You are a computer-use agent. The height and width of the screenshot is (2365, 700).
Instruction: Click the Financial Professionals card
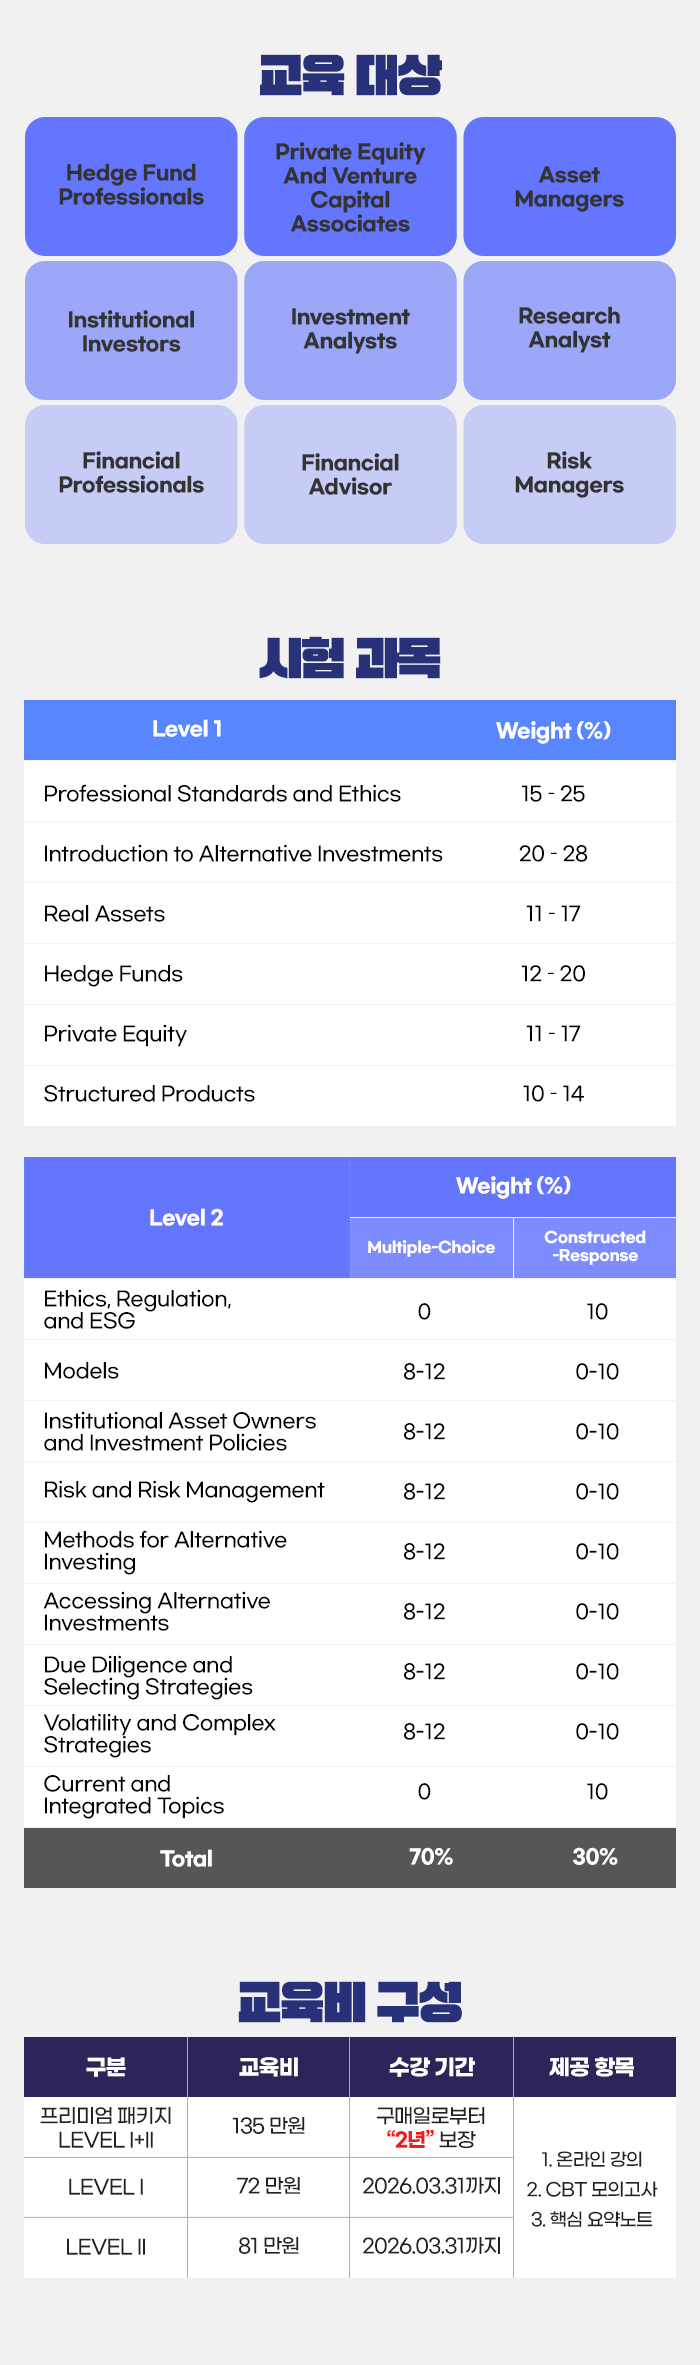pyautogui.click(x=131, y=474)
